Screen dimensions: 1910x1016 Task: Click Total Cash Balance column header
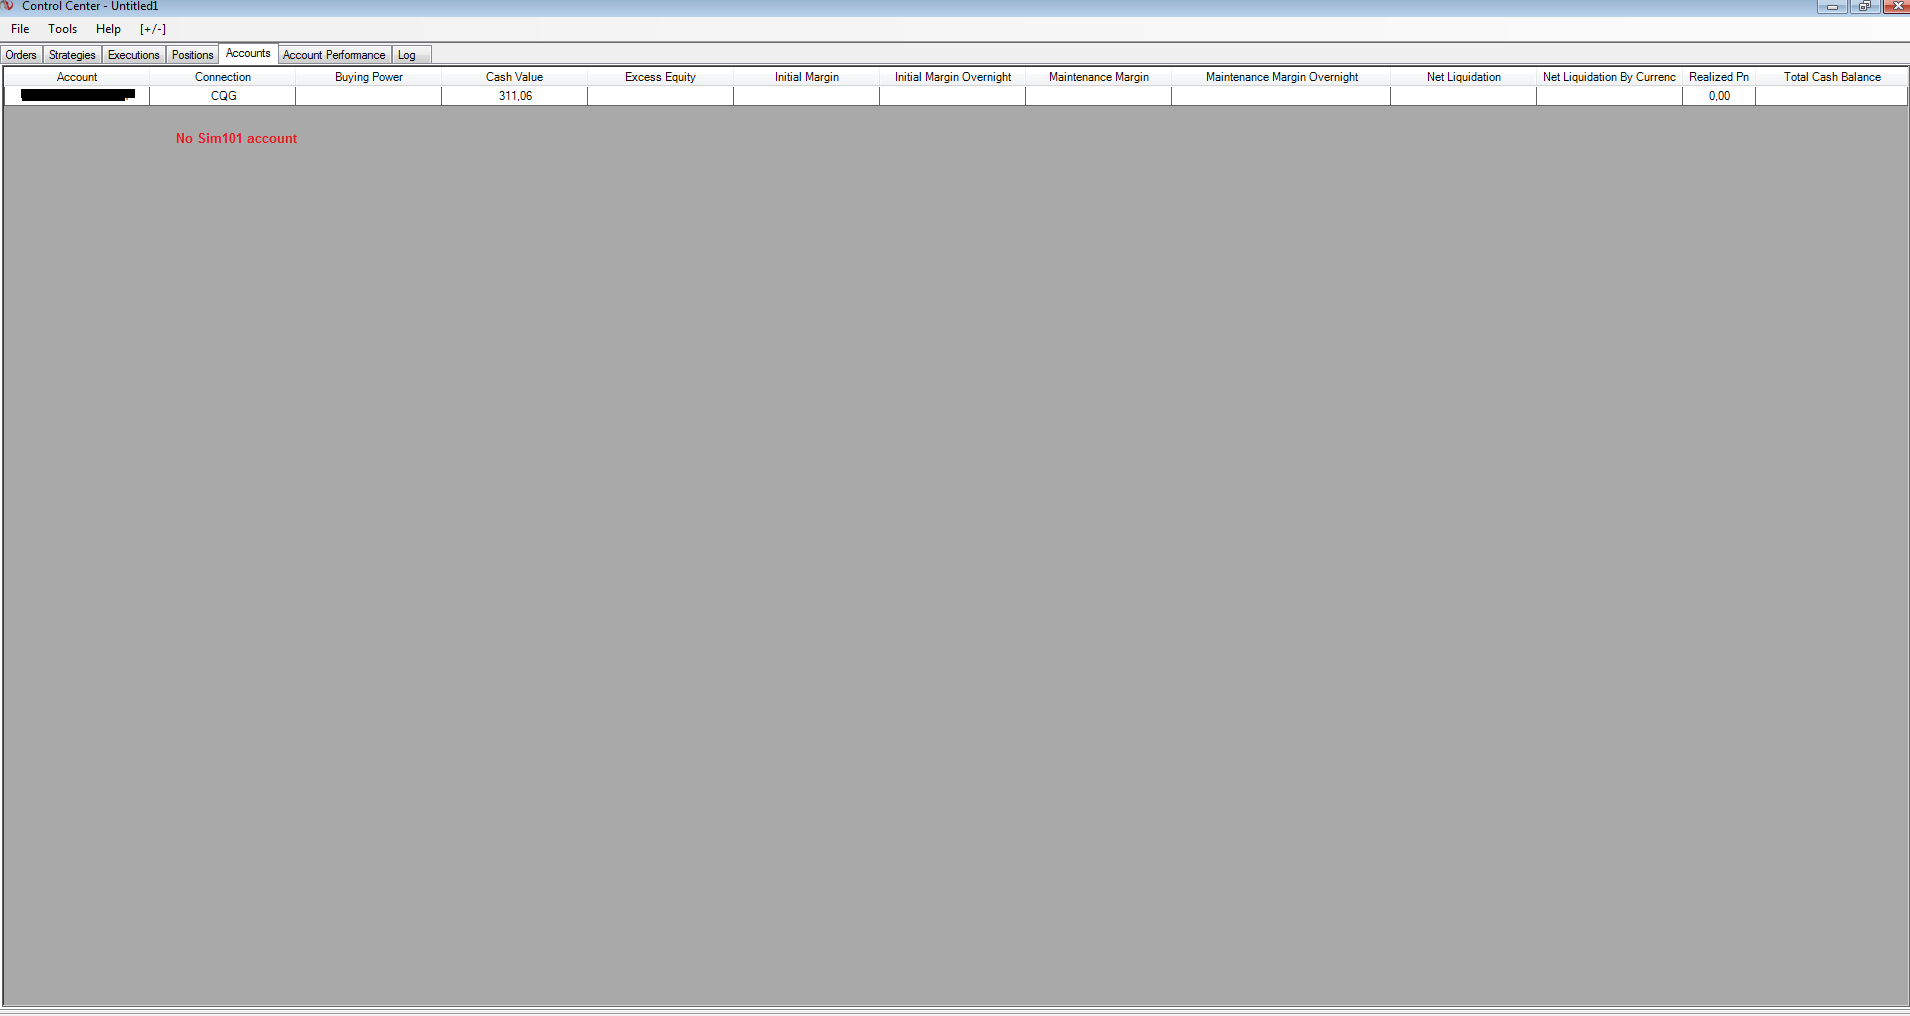[x=1832, y=77]
